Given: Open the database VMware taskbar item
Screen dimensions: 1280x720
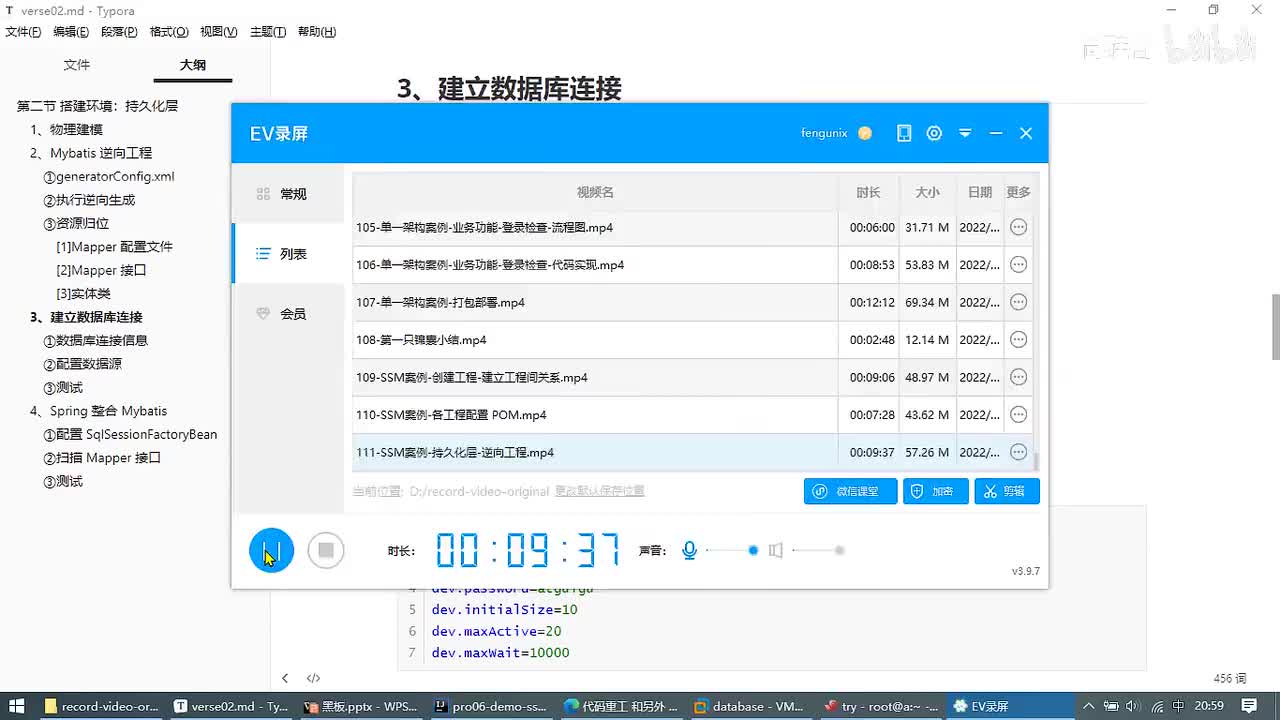Looking at the screenshot, I should coord(749,706).
